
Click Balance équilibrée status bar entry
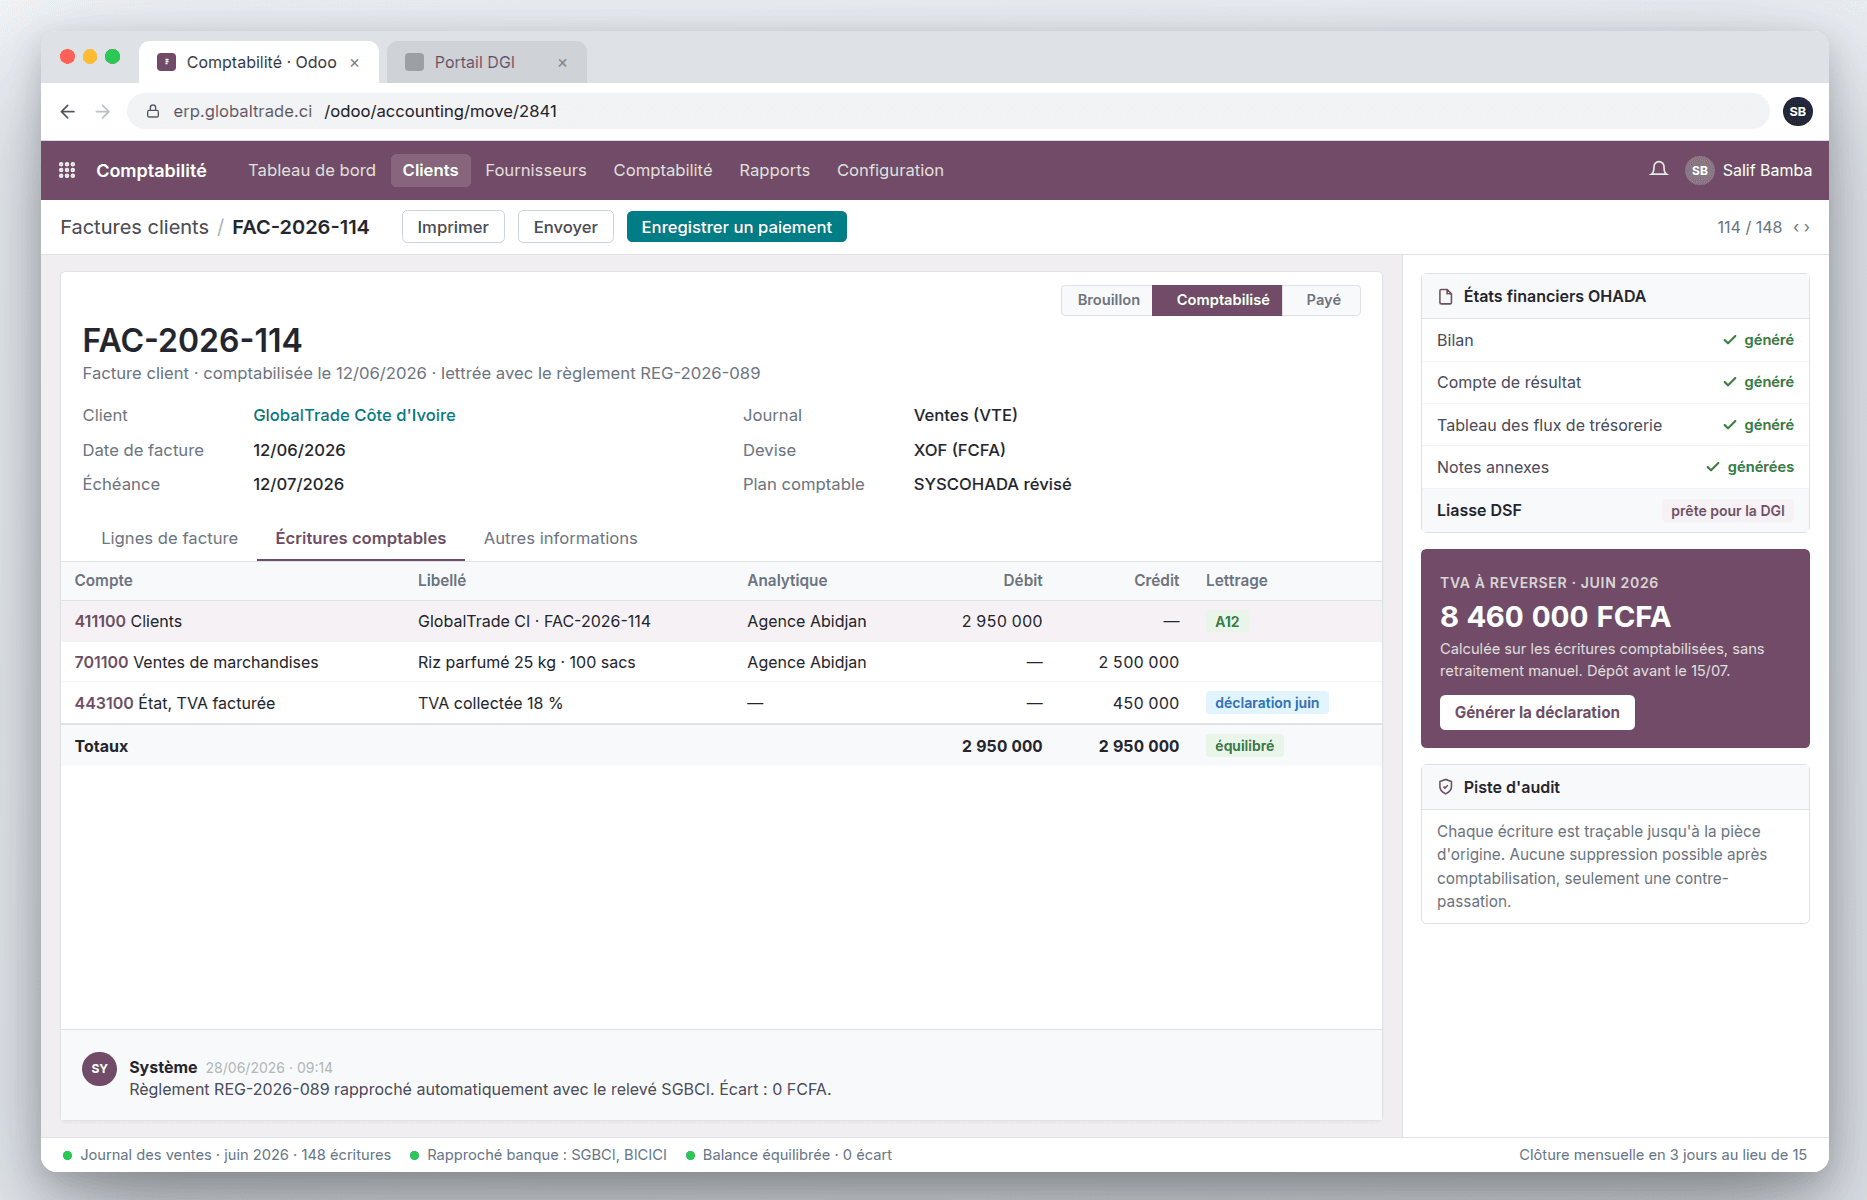pyautogui.click(x=789, y=1155)
